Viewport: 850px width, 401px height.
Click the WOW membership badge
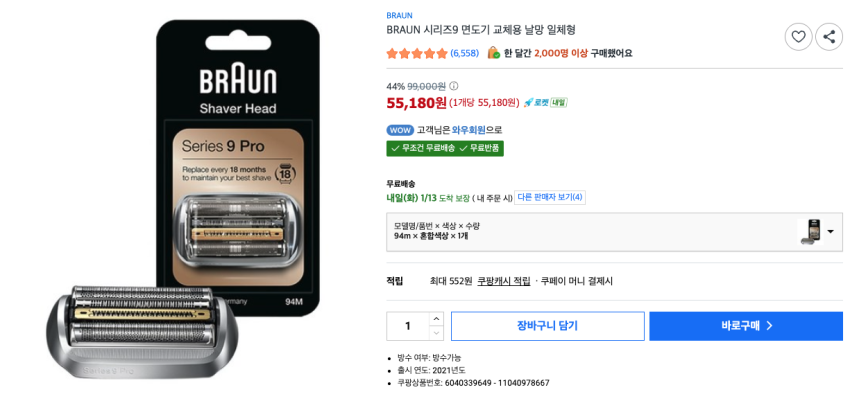(400, 130)
